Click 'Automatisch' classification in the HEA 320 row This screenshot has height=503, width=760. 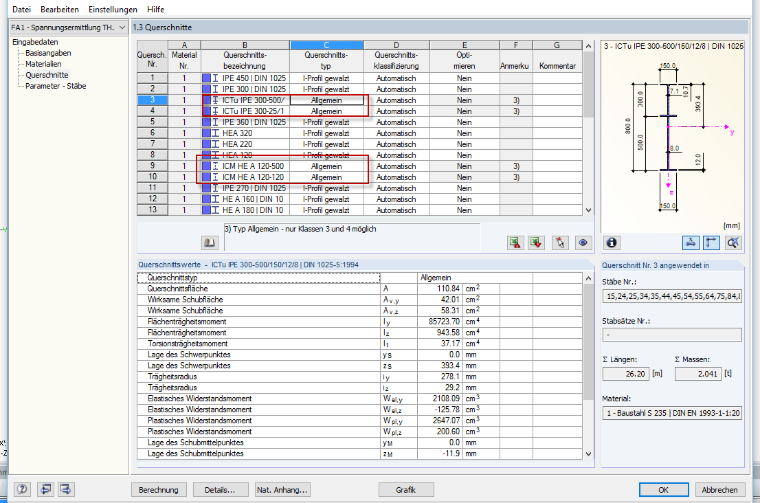click(396, 133)
